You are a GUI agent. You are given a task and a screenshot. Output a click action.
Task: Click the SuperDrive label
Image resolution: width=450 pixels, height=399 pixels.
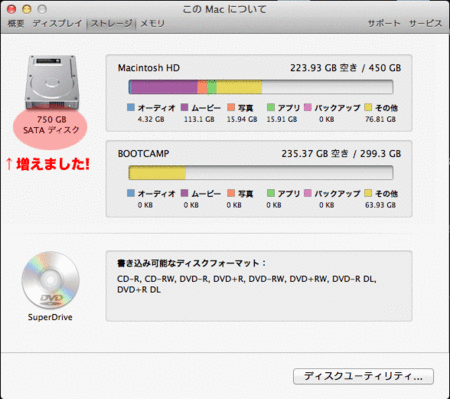(50, 317)
